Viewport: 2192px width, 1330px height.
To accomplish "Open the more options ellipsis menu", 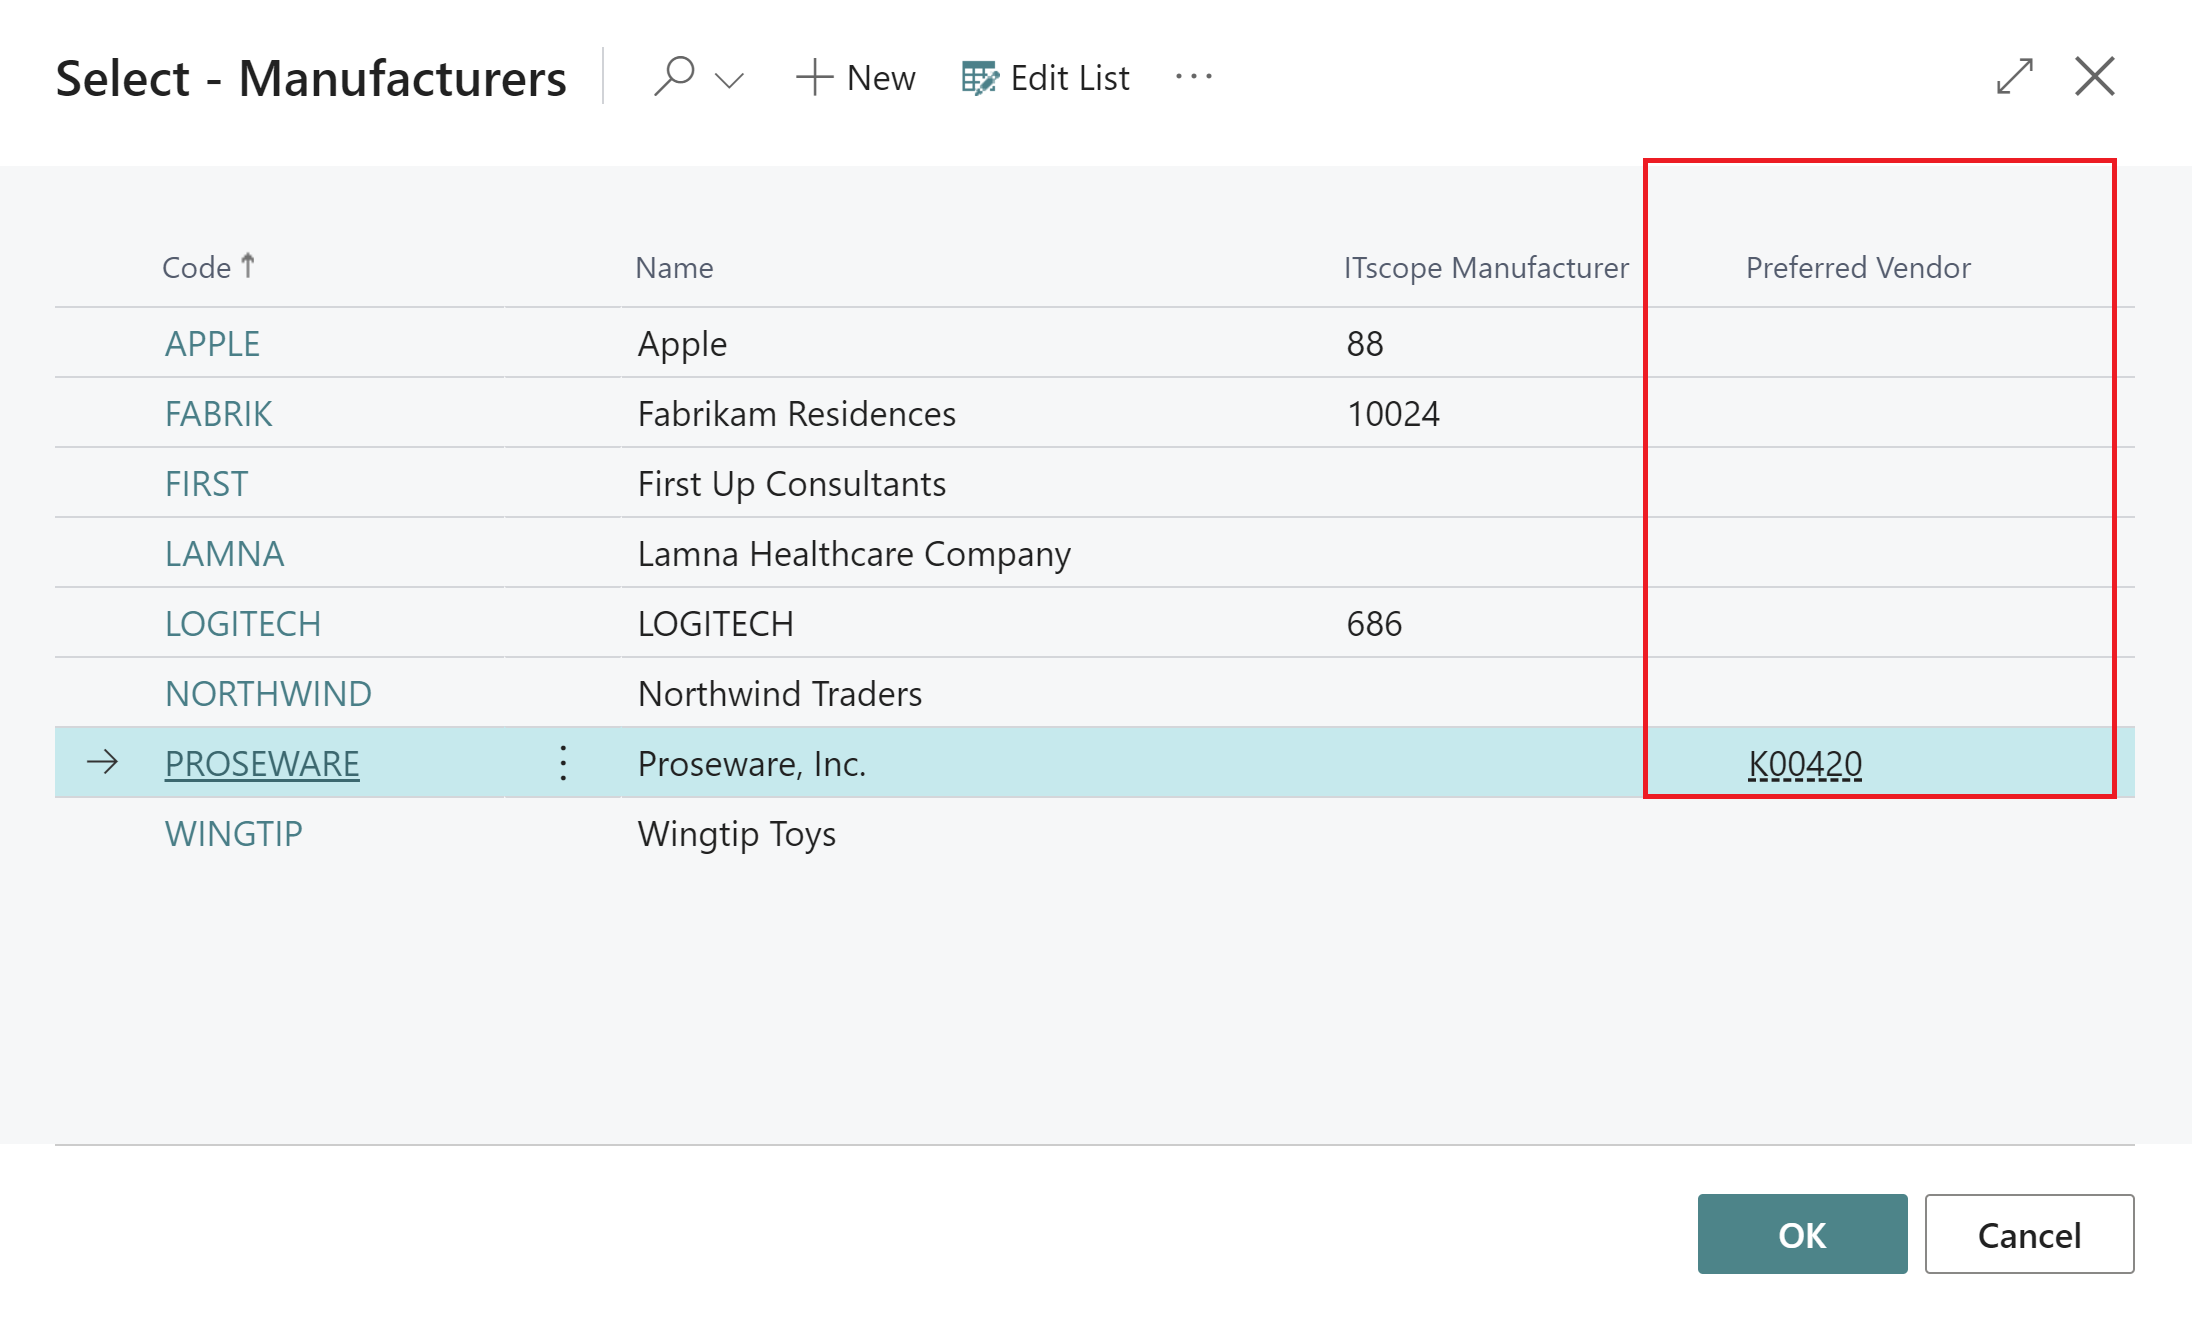I will pyautogui.click(x=1194, y=77).
